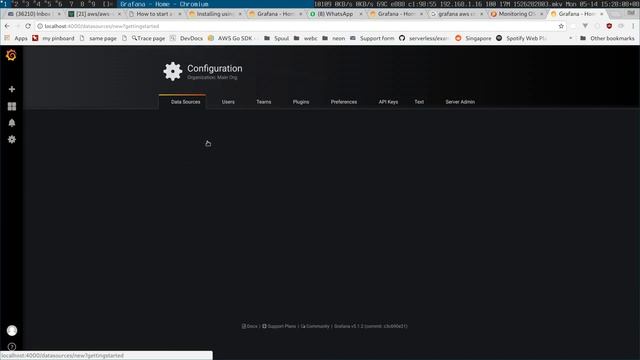This screenshot has width=640, height=360.
Task: Go back with the browser back arrow
Action: pos(7,26)
